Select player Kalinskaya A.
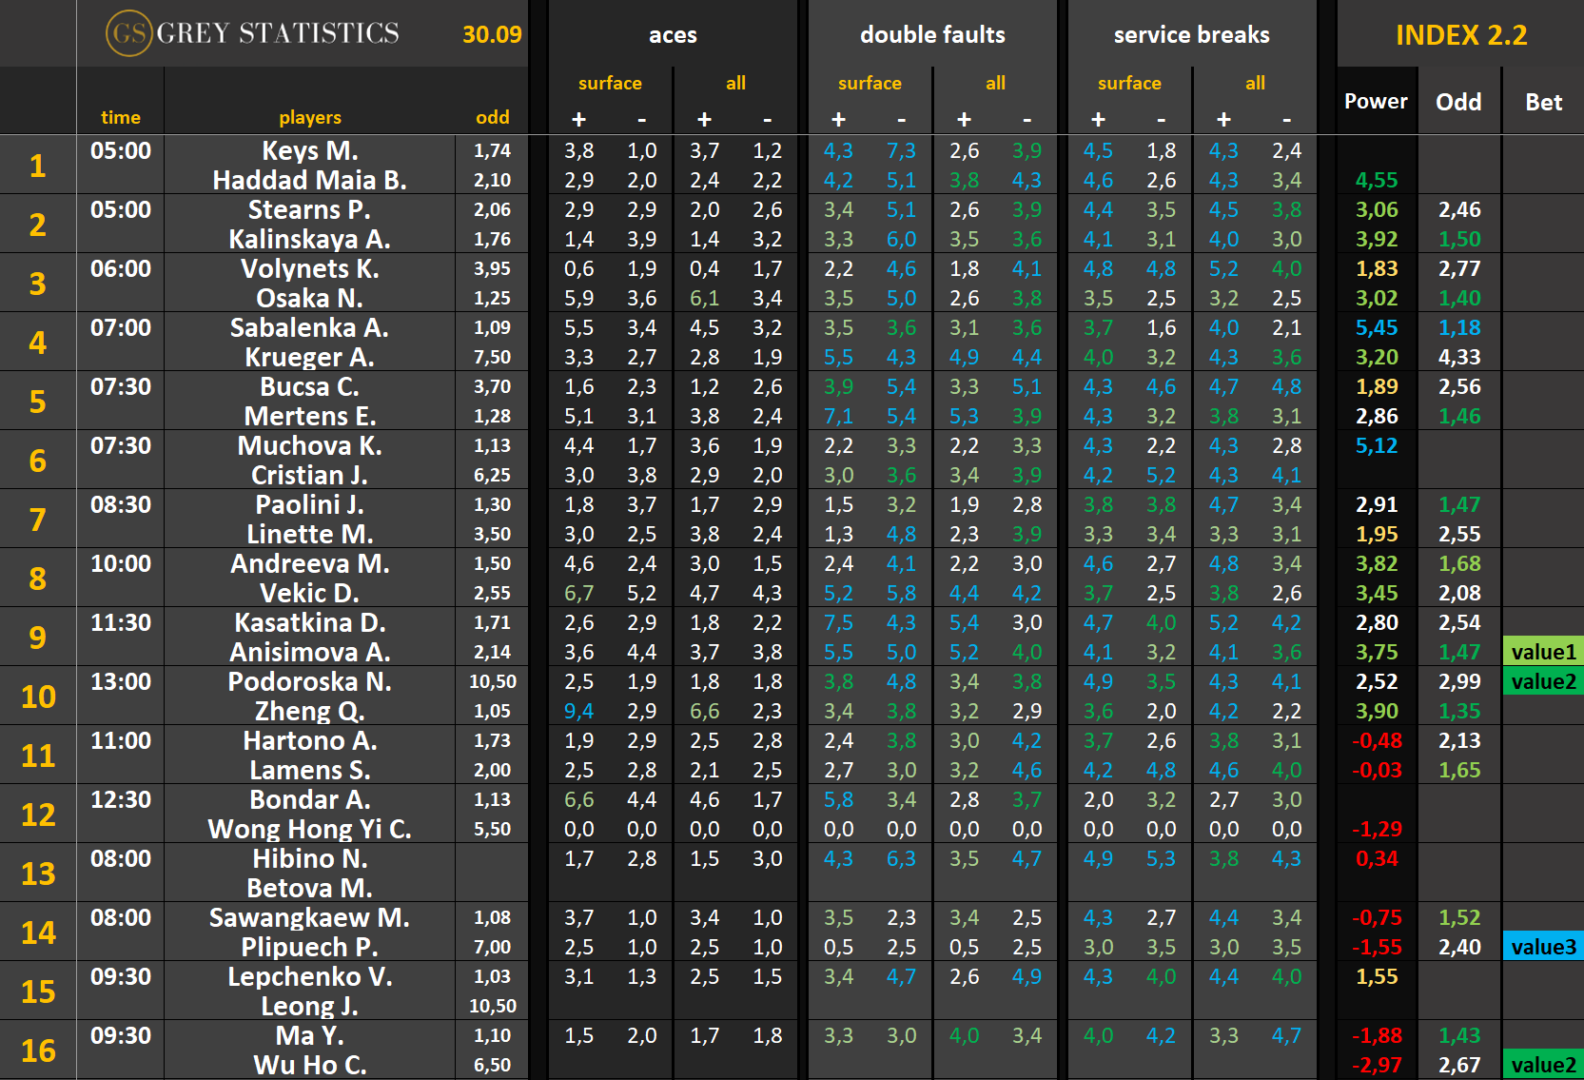Viewport: 1584px width, 1080px height. pyautogui.click(x=310, y=239)
